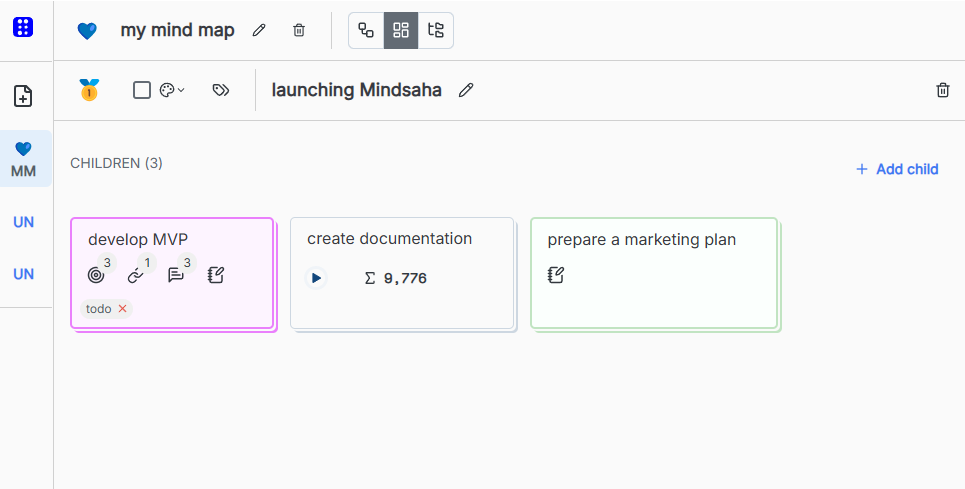Open notes icon on prepare a marketing plan
The image size is (965, 489).
tap(556, 275)
